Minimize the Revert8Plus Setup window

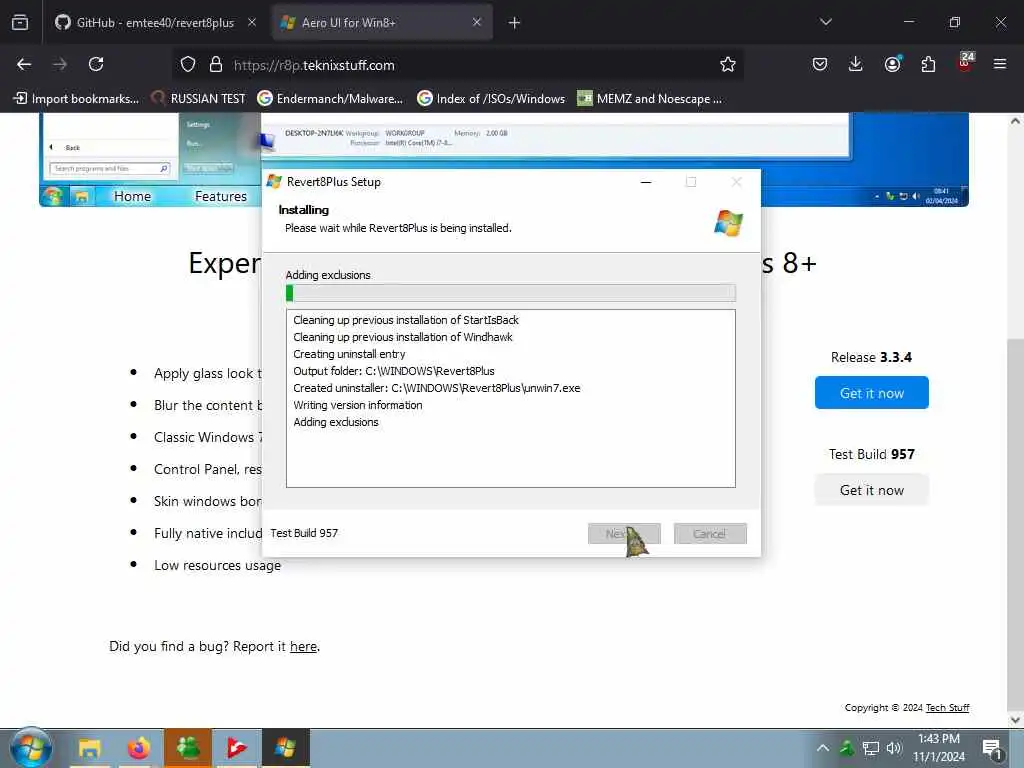coord(646,182)
